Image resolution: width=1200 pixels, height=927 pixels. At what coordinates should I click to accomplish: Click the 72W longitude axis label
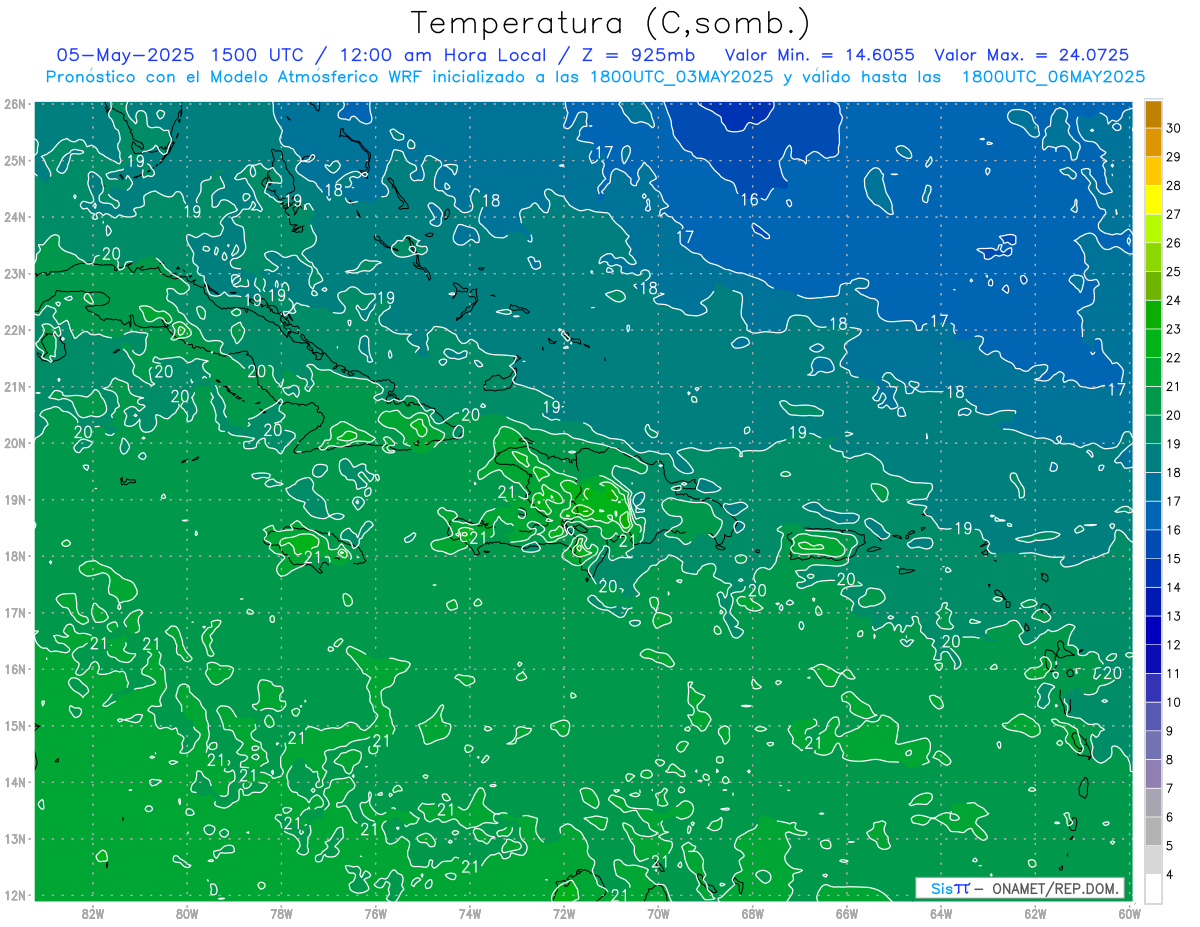click(x=564, y=912)
